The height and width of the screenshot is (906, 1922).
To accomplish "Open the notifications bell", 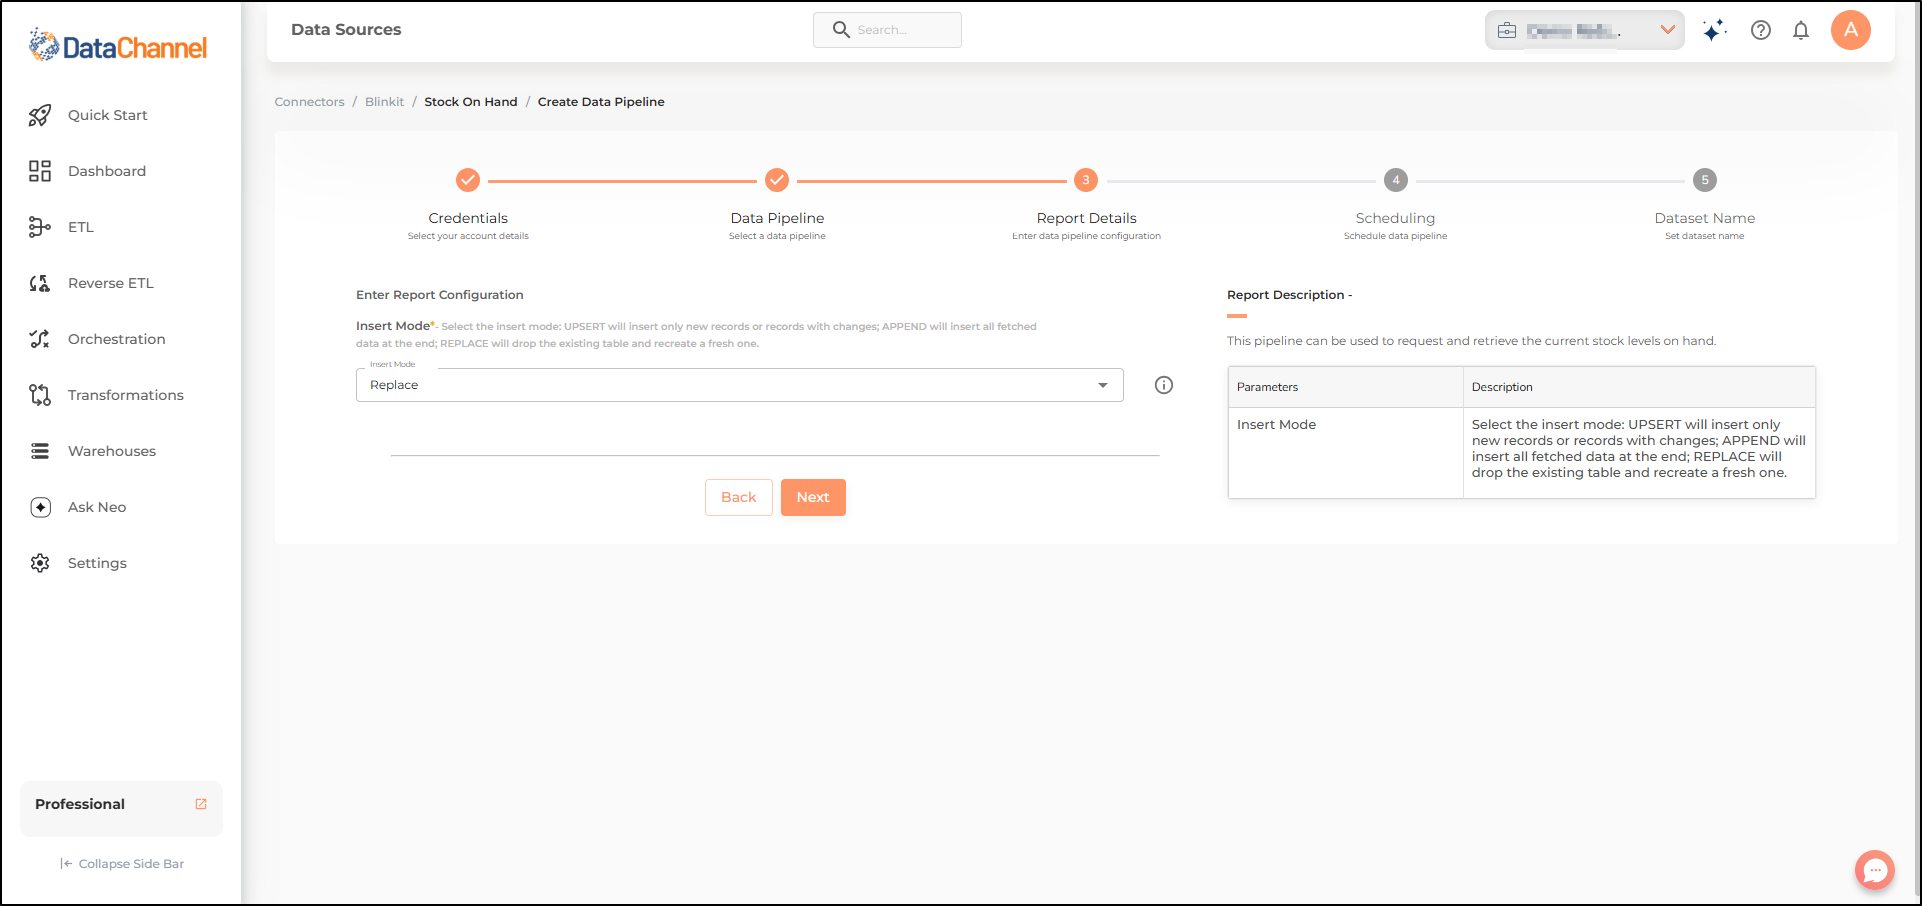I will (x=1801, y=30).
